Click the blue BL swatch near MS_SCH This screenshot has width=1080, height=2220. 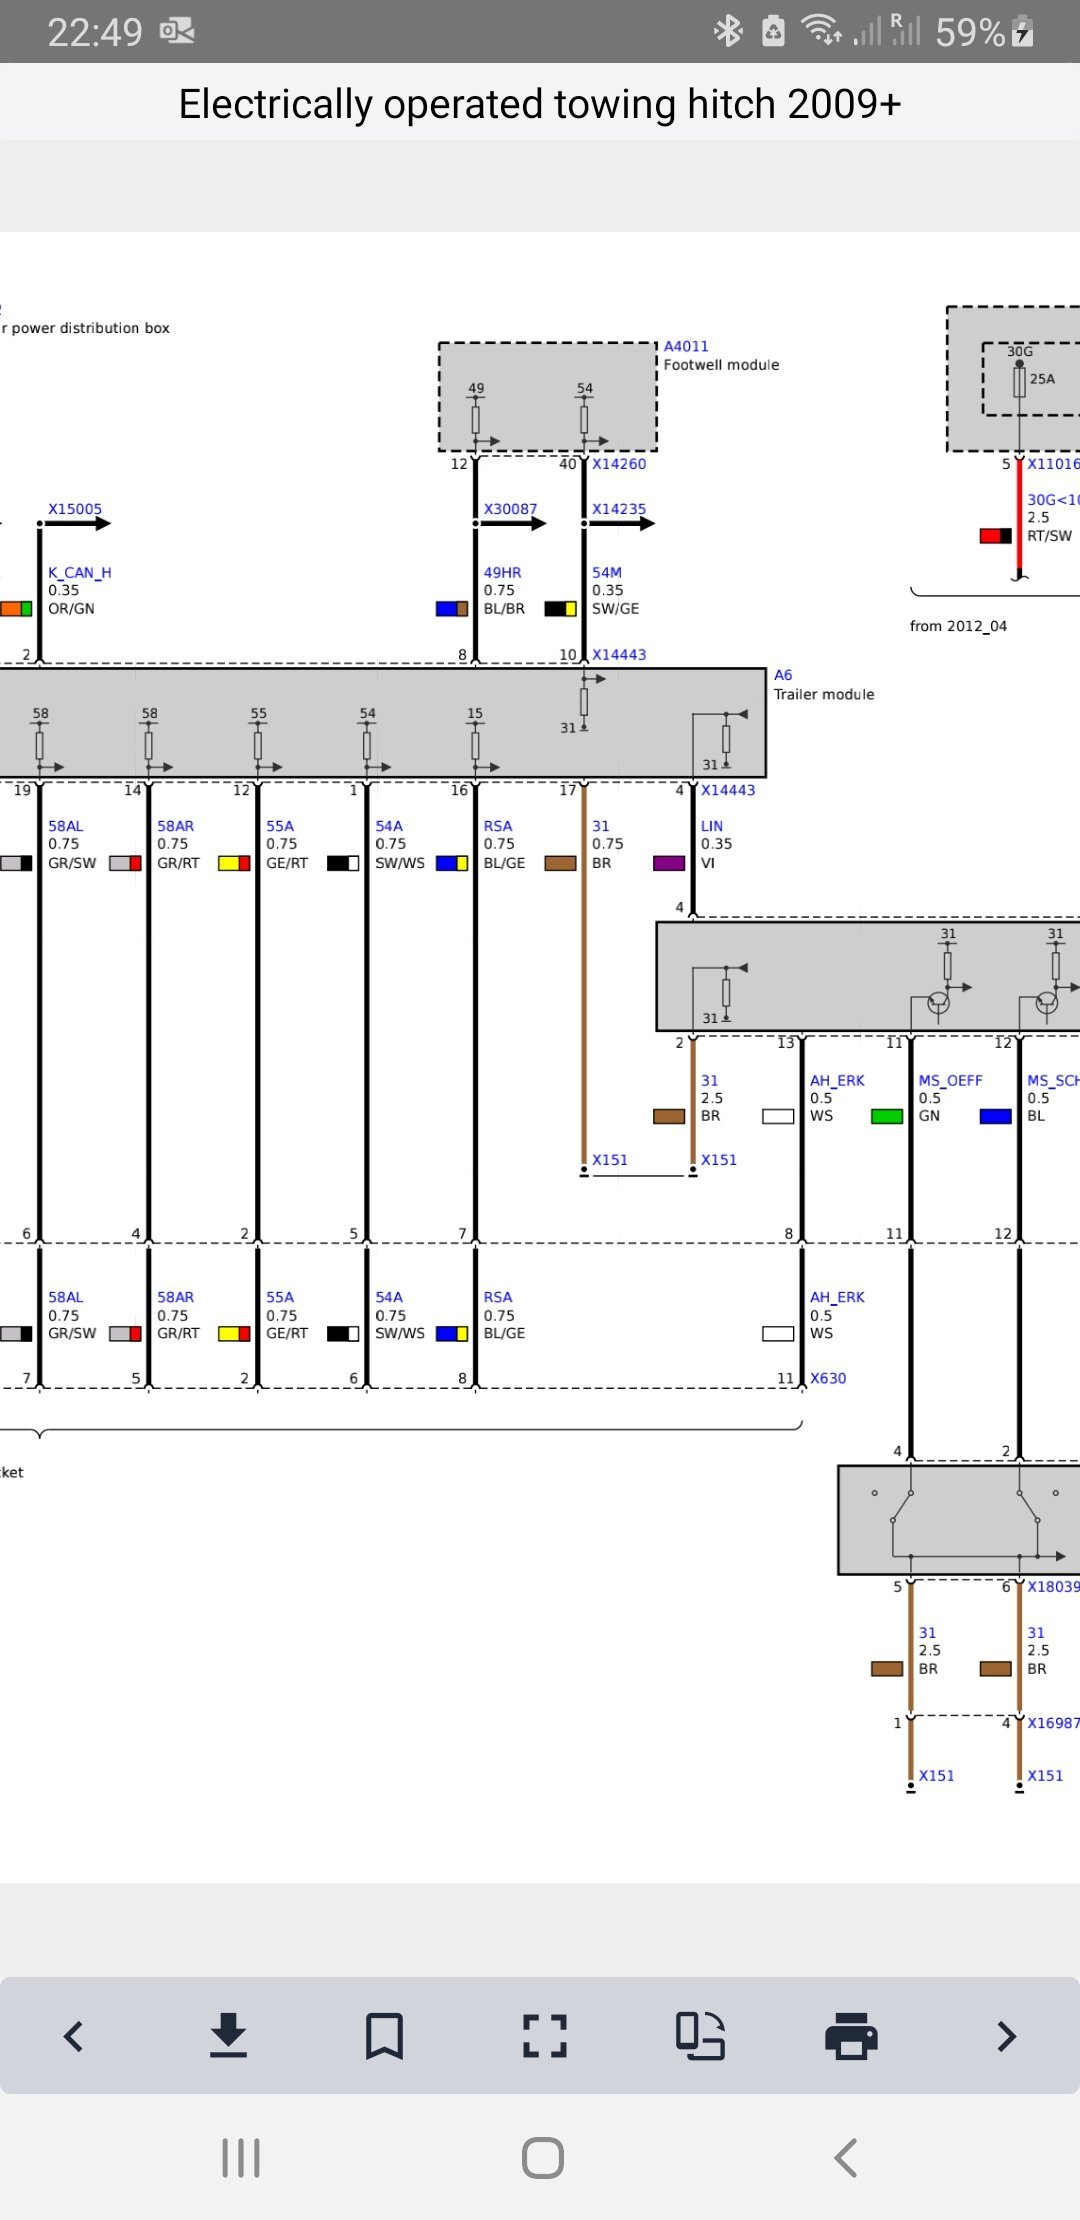tap(995, 1116)
